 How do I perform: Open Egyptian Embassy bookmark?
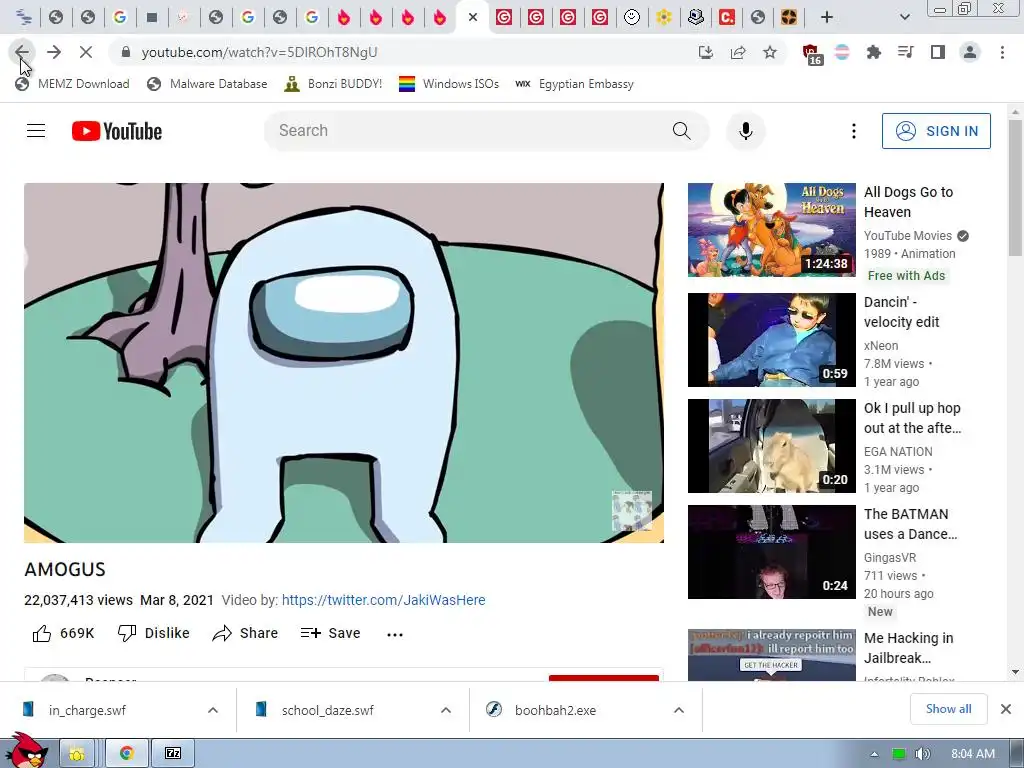574,84
